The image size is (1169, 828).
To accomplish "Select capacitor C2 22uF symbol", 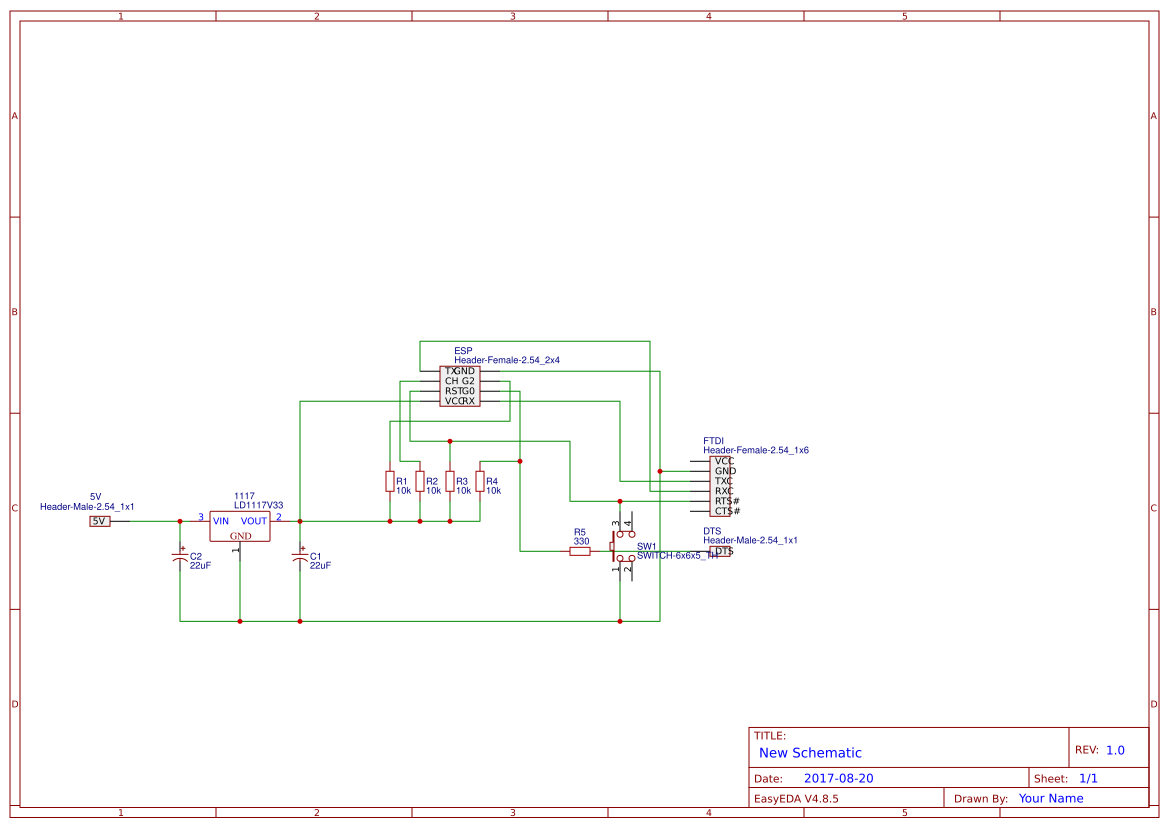I will 180,557.
